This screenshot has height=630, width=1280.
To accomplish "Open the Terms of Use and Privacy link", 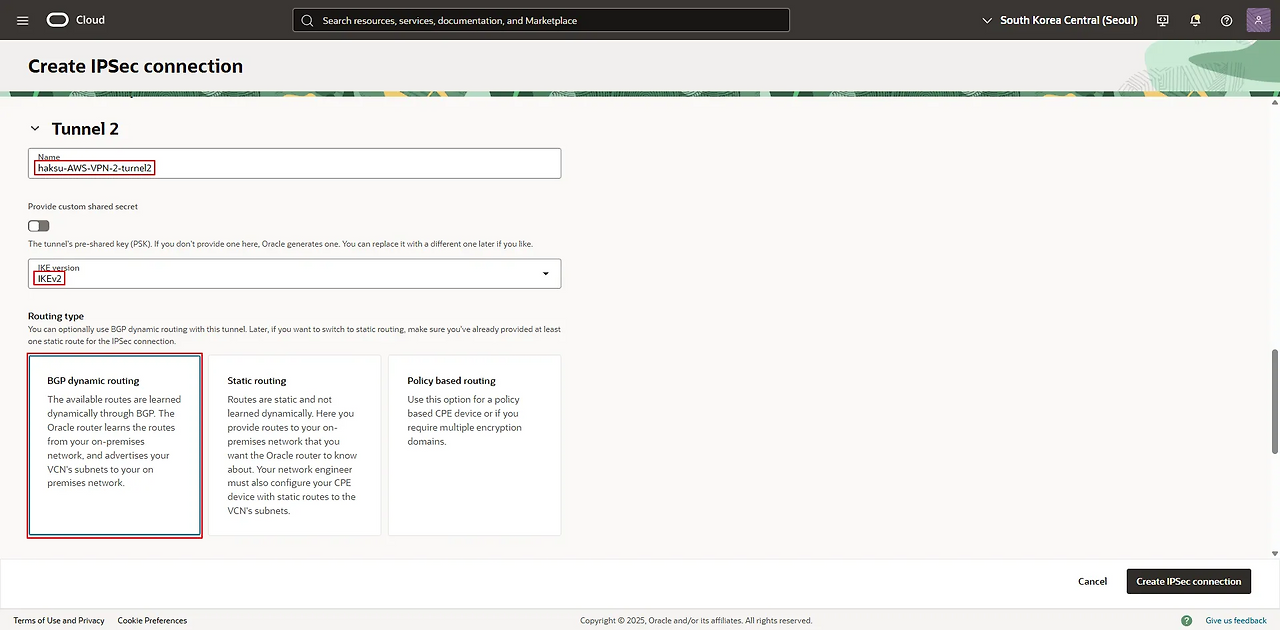I will click(x=59, y=620).
